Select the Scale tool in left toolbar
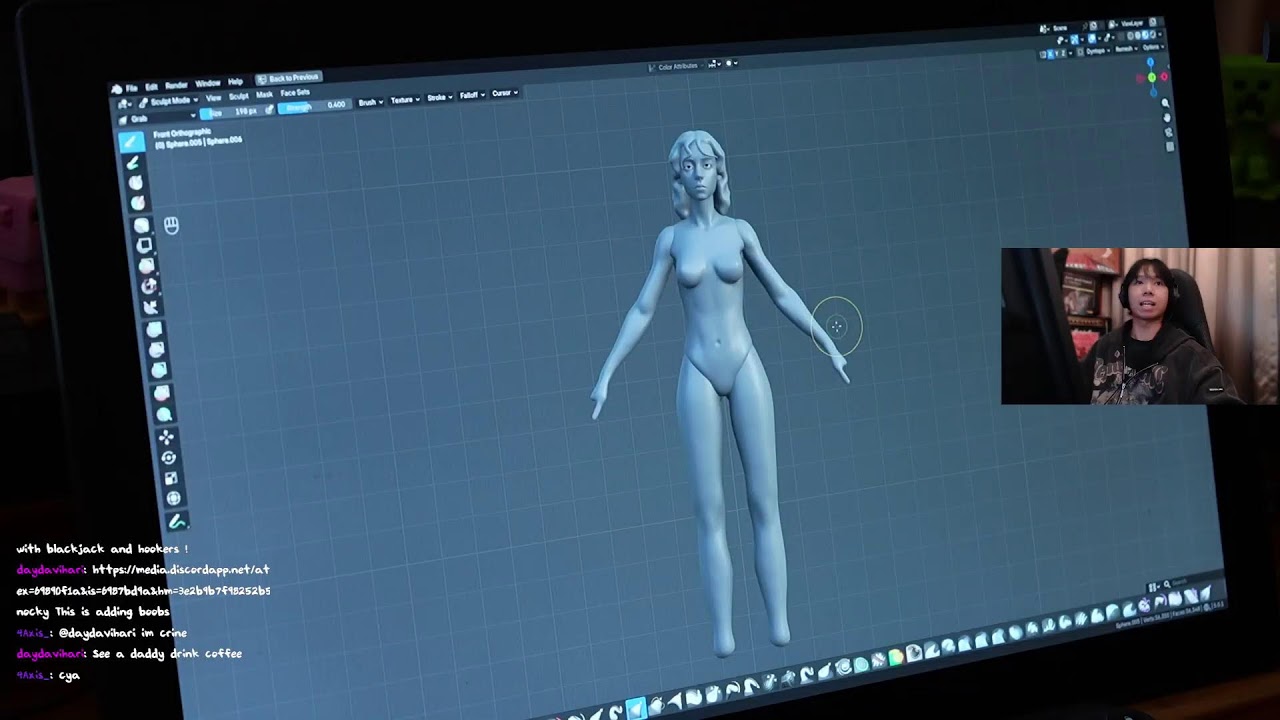 click(170, 478)
